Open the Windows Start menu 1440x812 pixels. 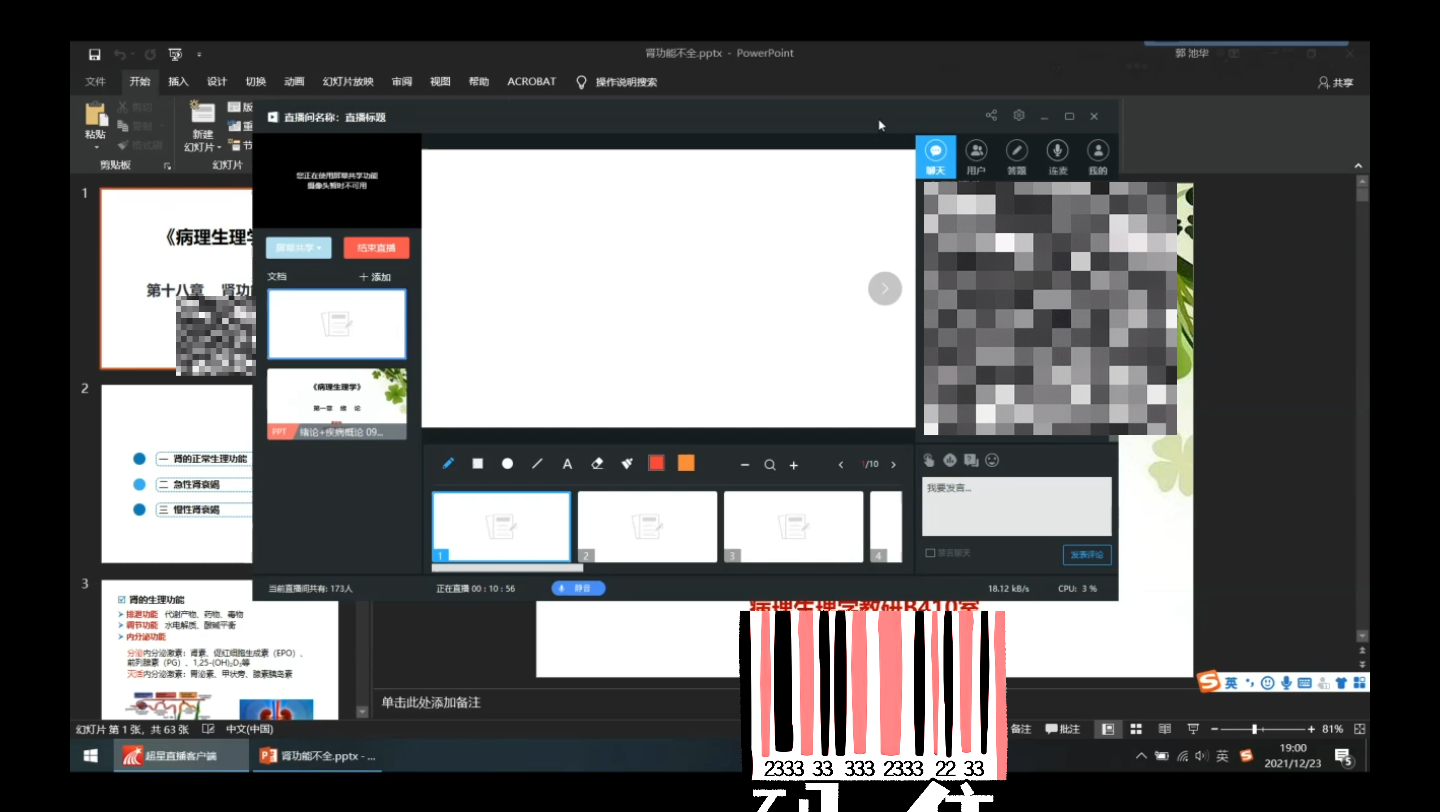tap(90, 756)
